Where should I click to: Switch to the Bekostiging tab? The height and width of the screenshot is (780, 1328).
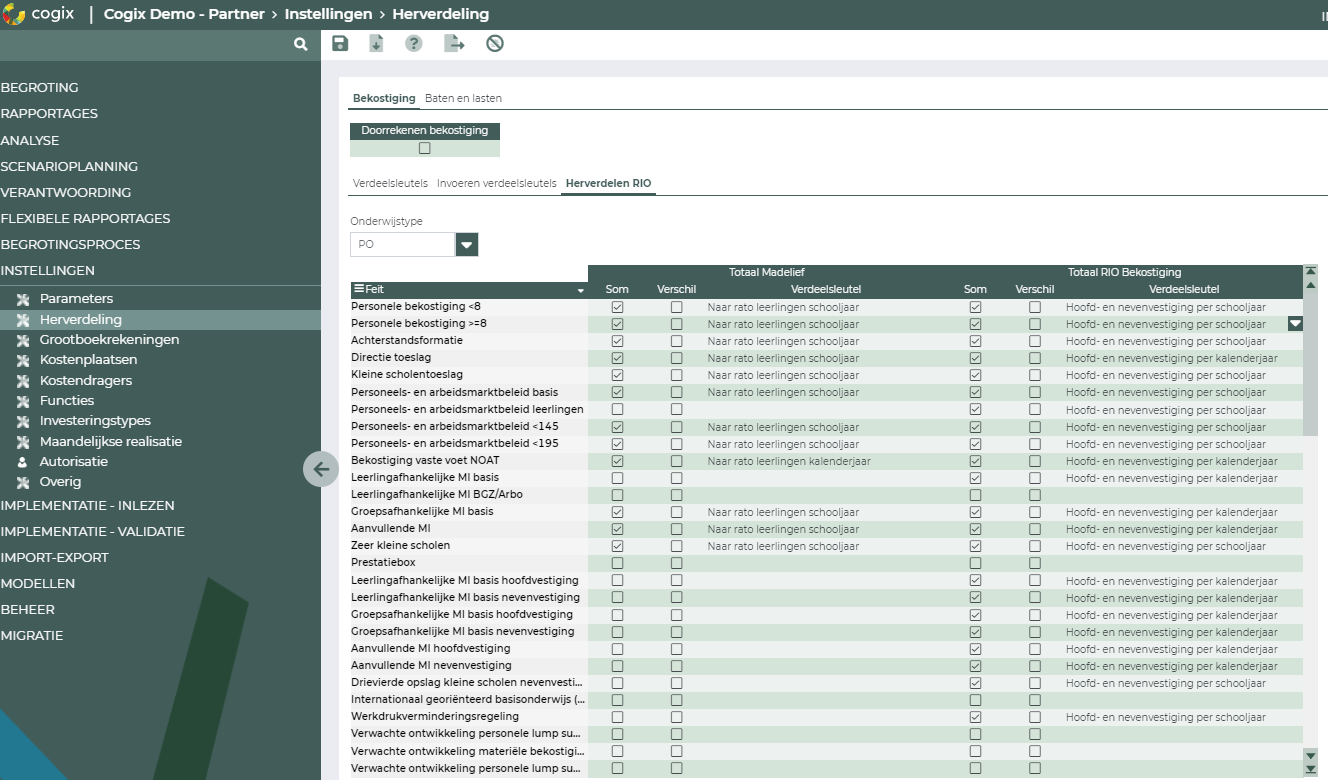384,98
